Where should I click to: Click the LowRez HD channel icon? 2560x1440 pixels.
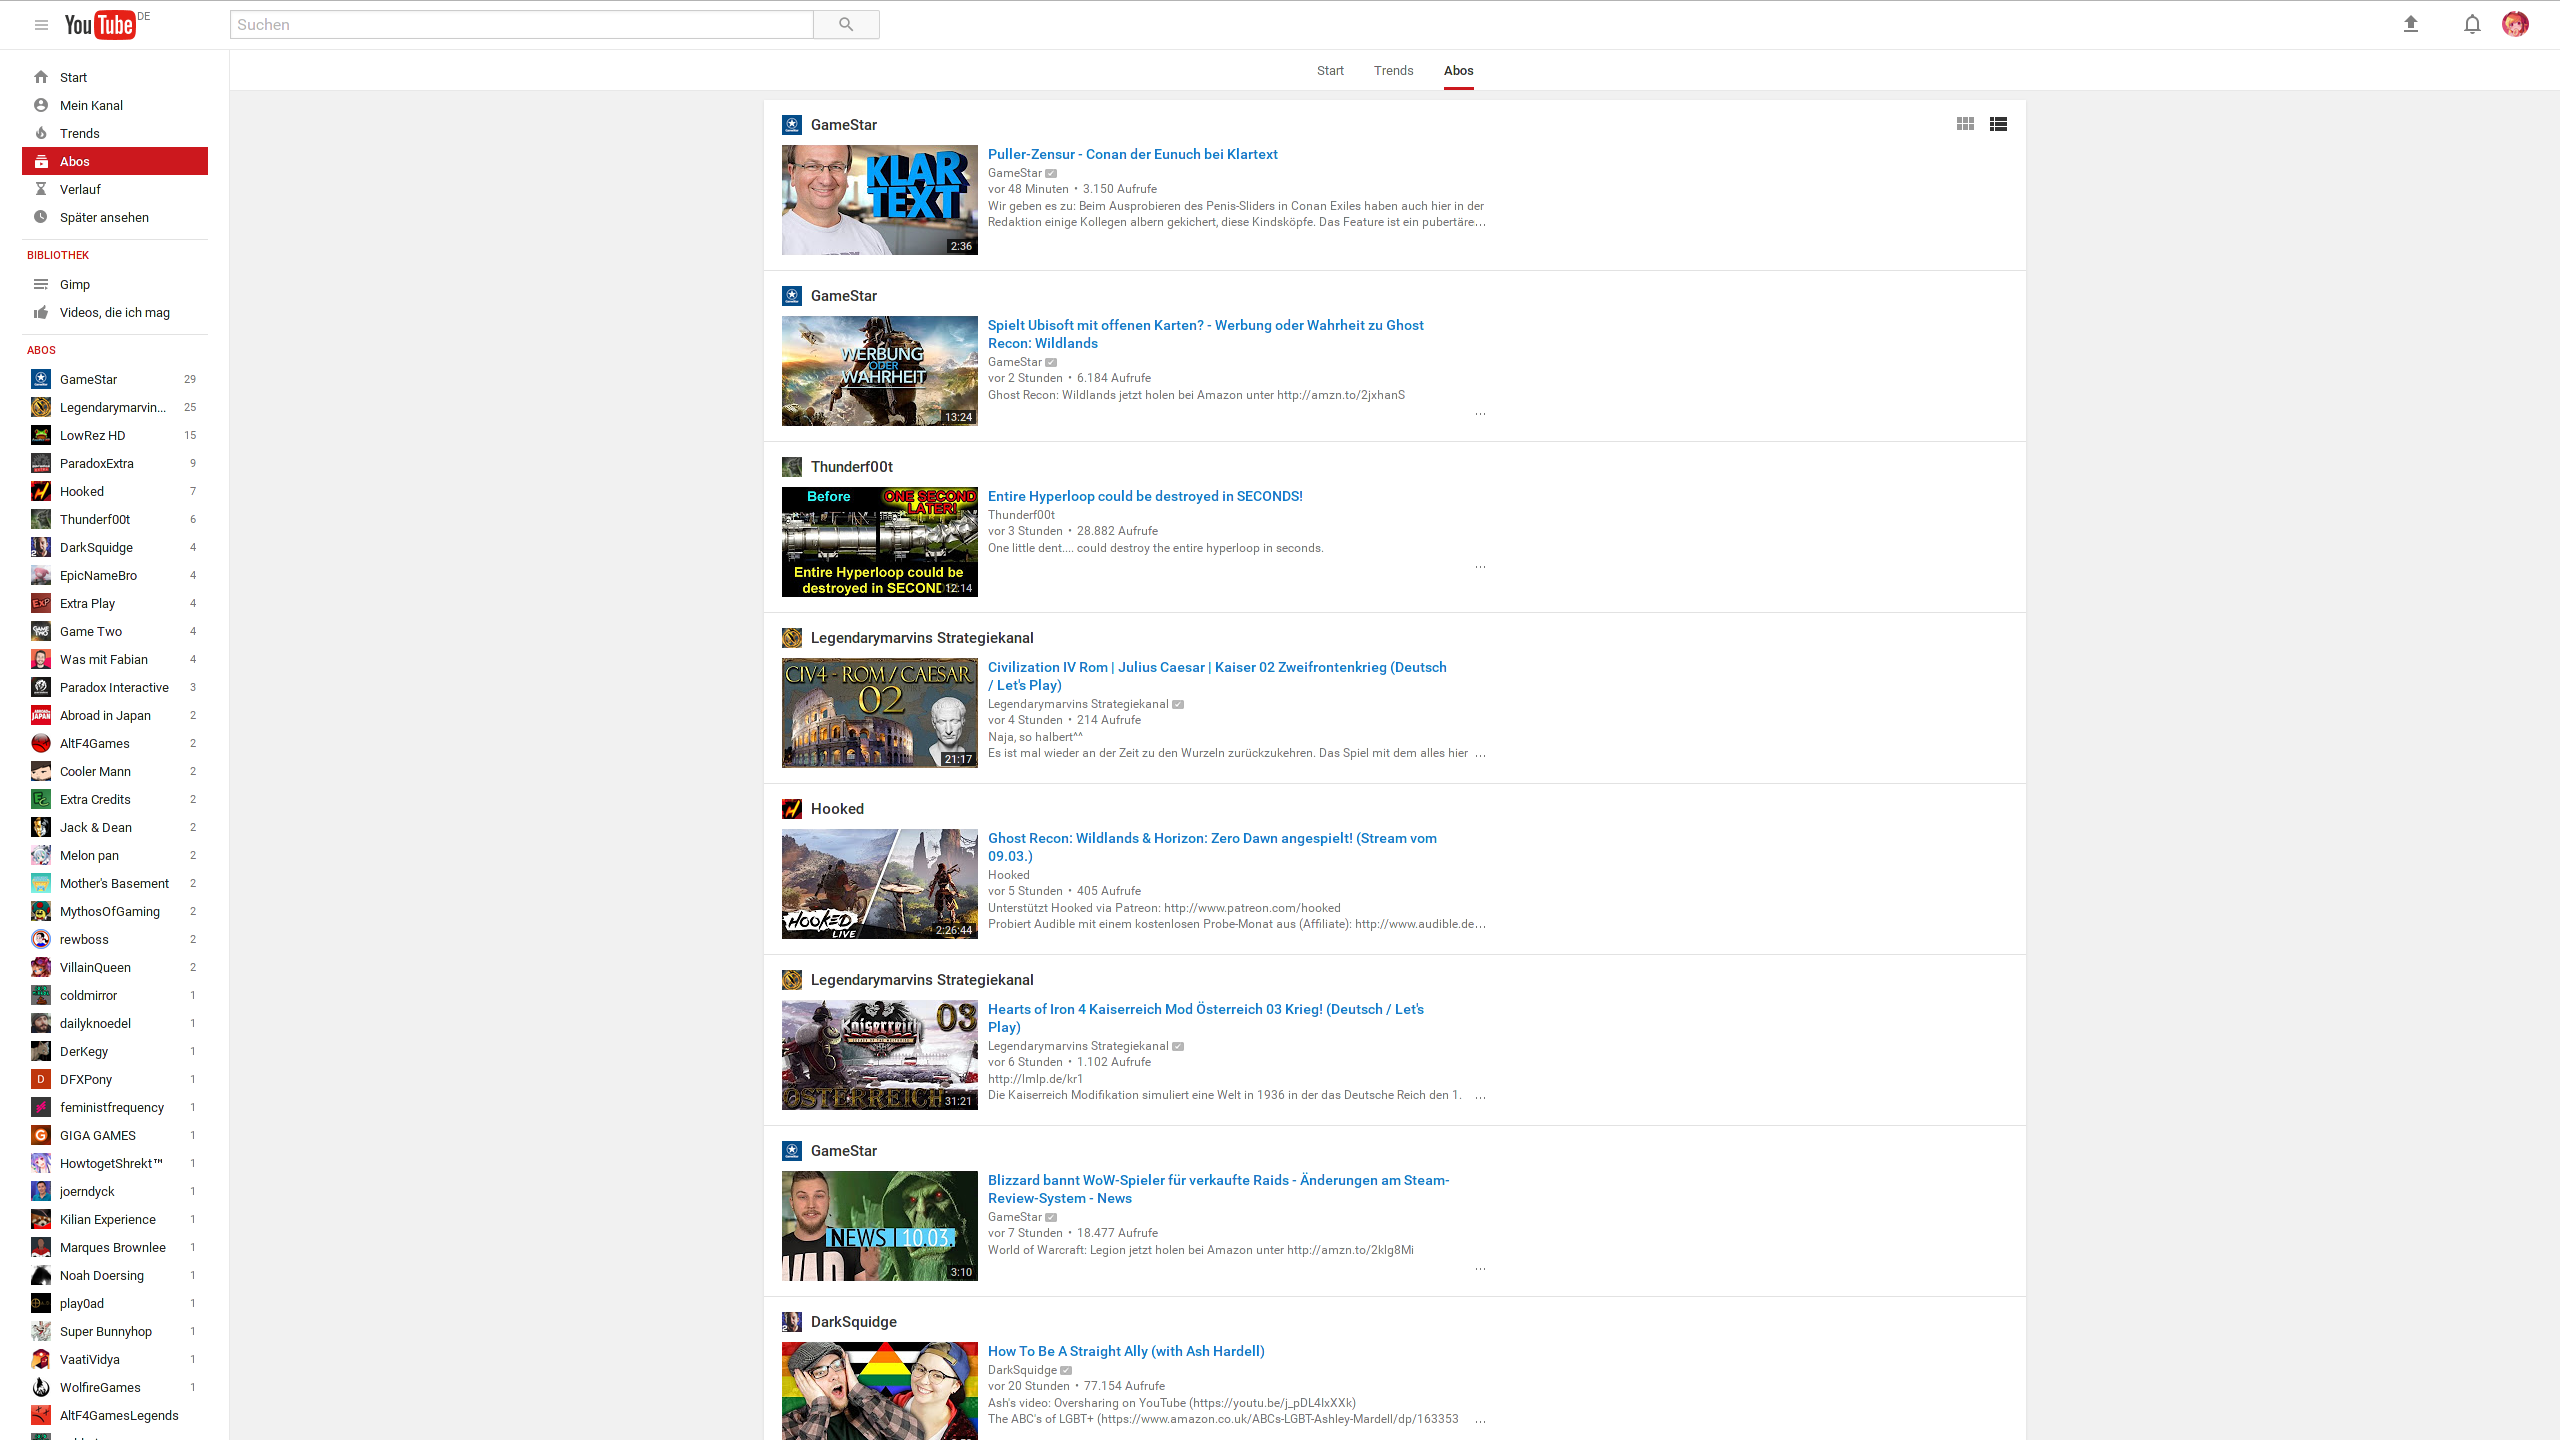pos(41,435)
